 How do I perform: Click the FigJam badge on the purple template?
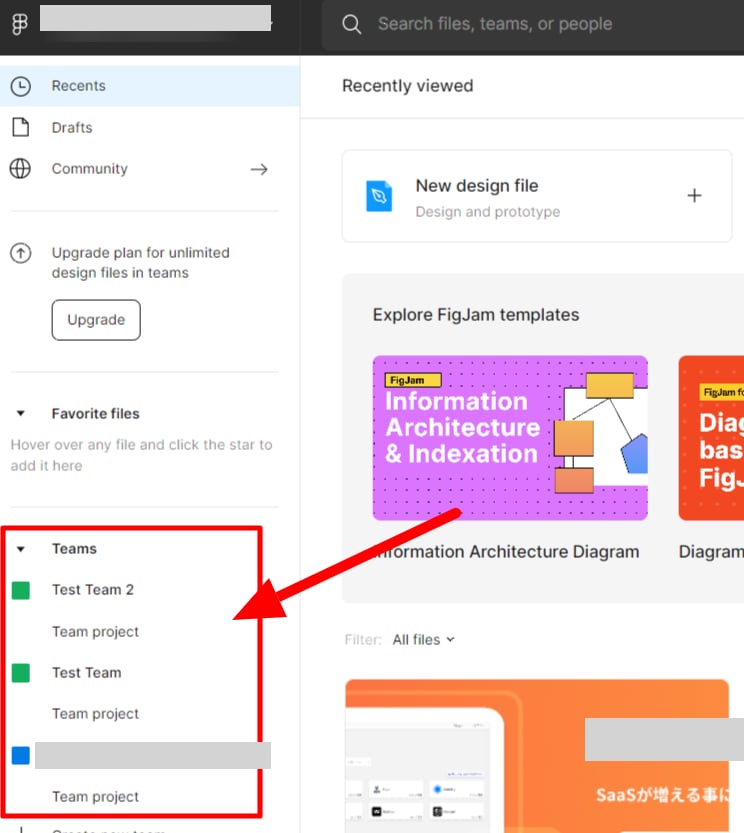[x=413, y=380]
